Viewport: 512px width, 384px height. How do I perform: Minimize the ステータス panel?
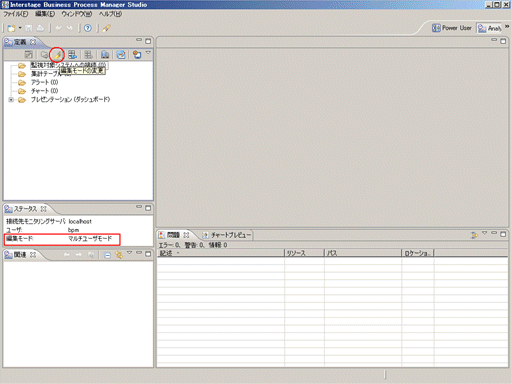pos(139,207)
